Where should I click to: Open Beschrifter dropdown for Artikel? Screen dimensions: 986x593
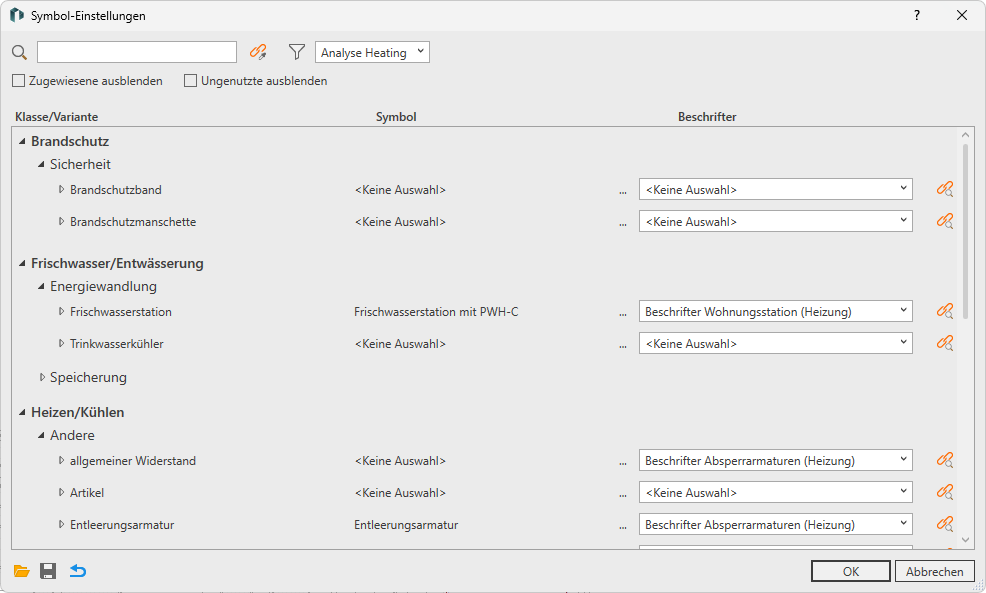coord(775,492)
